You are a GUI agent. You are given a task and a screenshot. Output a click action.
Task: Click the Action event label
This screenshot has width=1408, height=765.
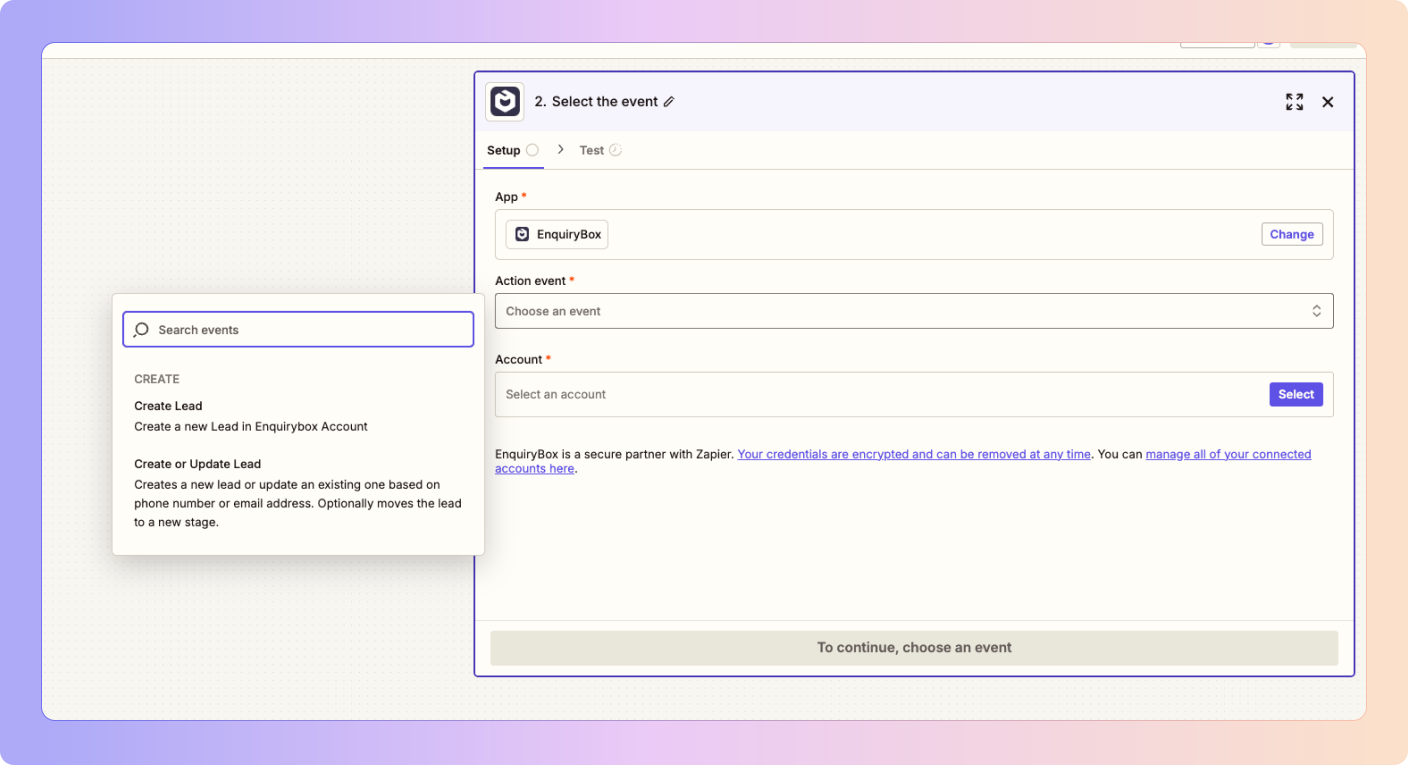[x=530, y=281]
